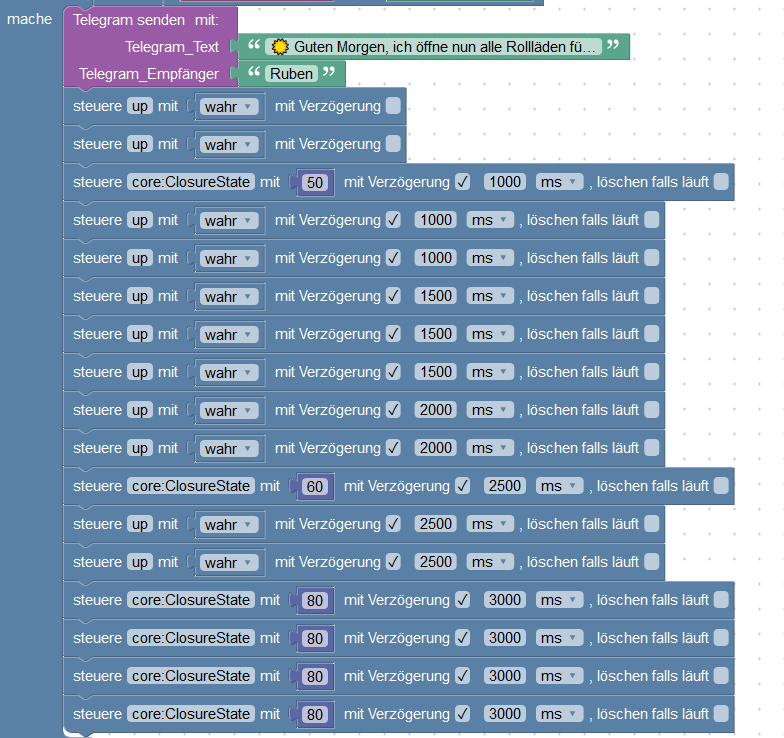The image size is (784, 738).
Task: Open the 'up' object ID in the first 2500 ms 'steuere up' block
Action: tap(140, 524)
